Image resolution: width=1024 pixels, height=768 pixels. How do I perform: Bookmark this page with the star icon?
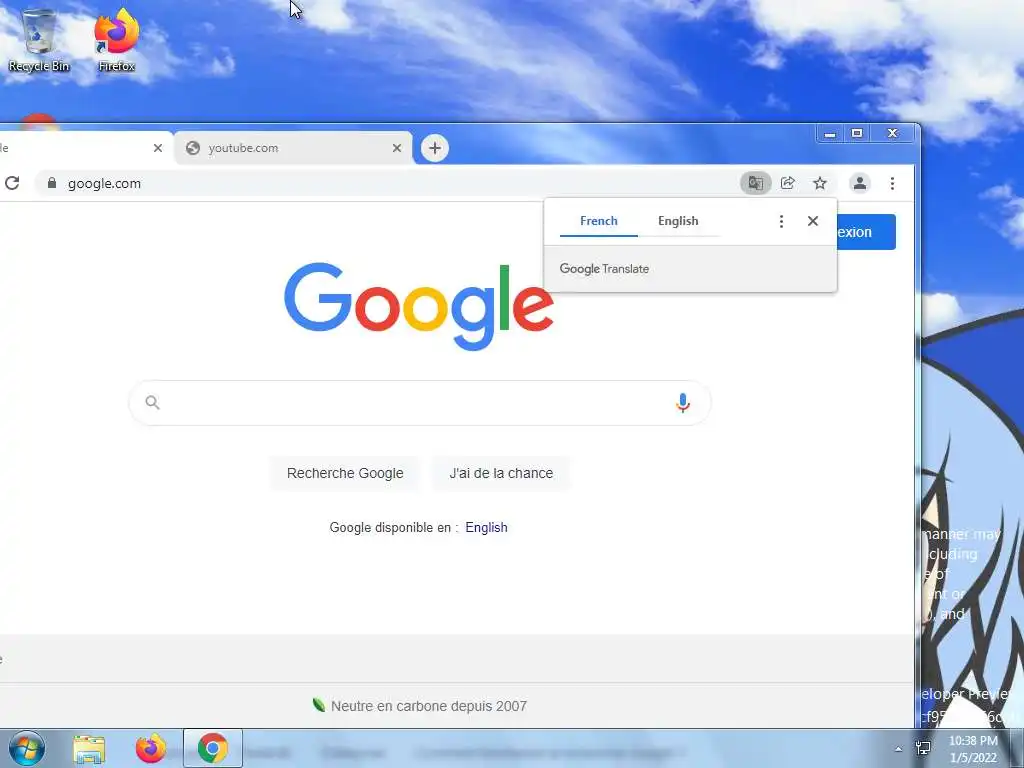coord(820,184)
